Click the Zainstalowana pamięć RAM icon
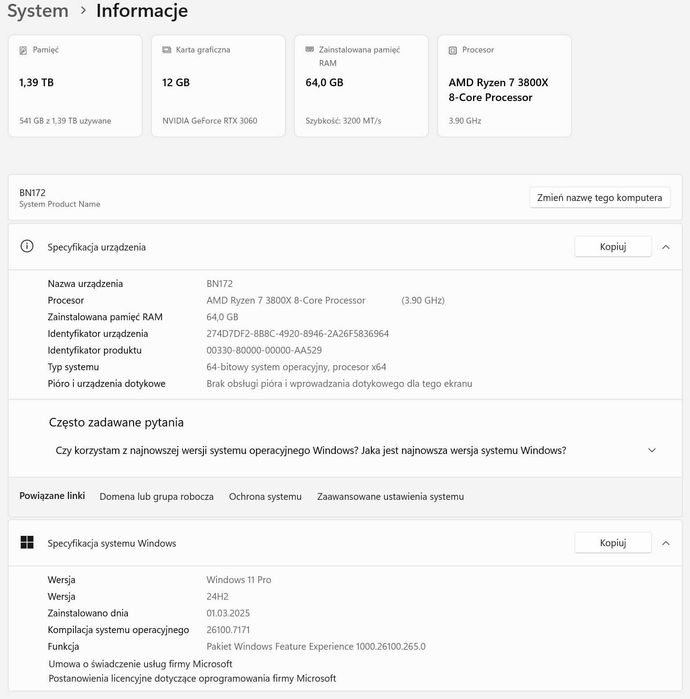This screenshot has height=699, width=690. (310, 50)
